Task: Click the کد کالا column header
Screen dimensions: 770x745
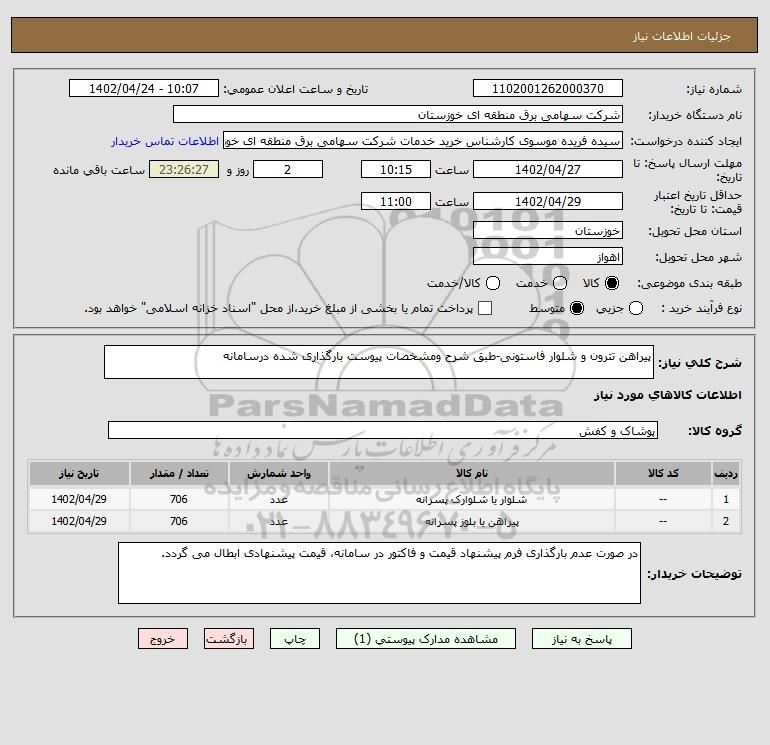Action: click(x=663, y=473)
